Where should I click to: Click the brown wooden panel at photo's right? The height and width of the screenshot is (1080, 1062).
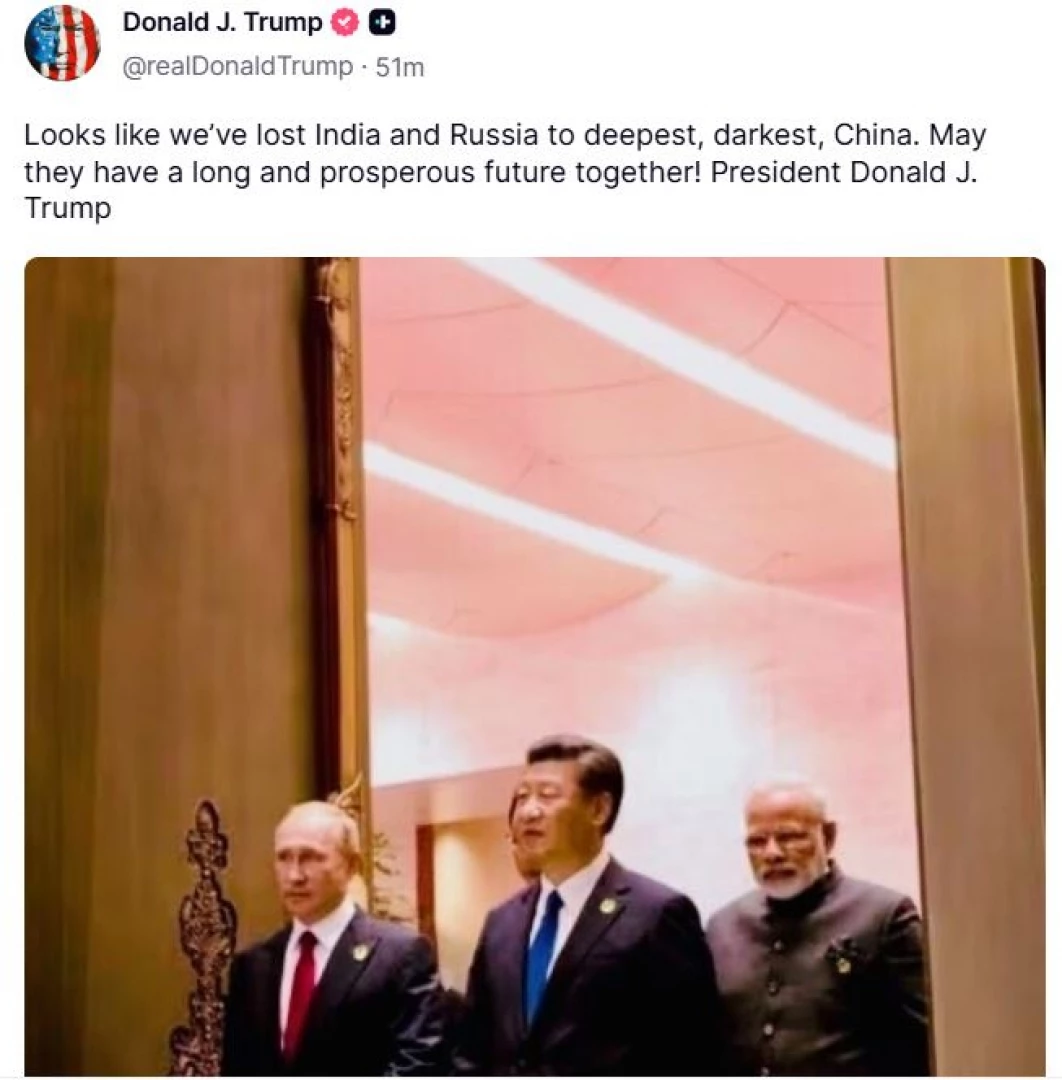(964, 661)
